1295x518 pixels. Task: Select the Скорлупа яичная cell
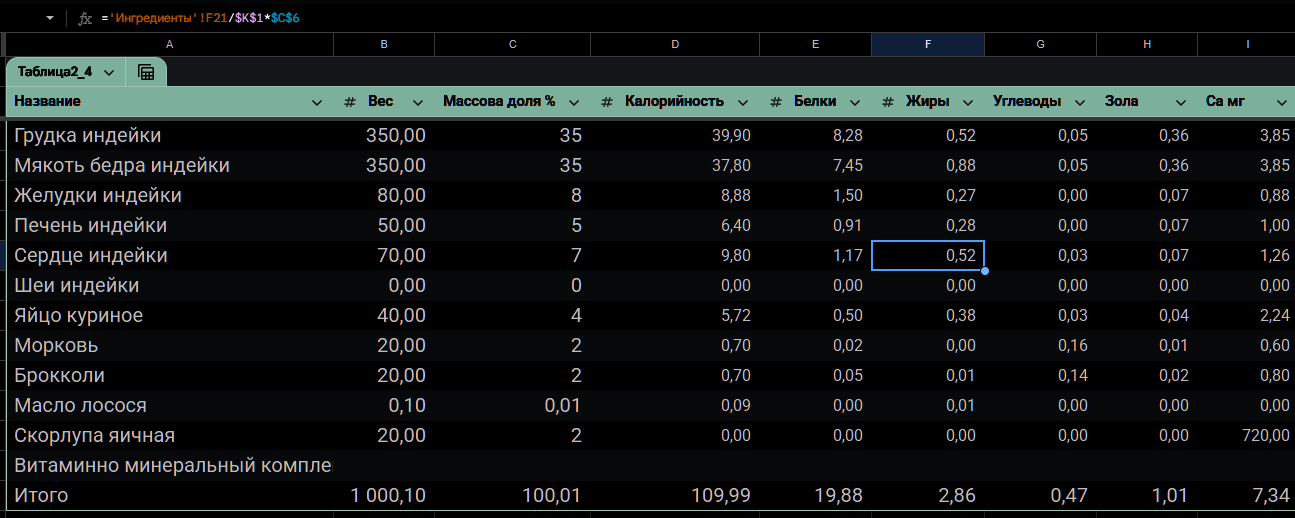[169, 435]
